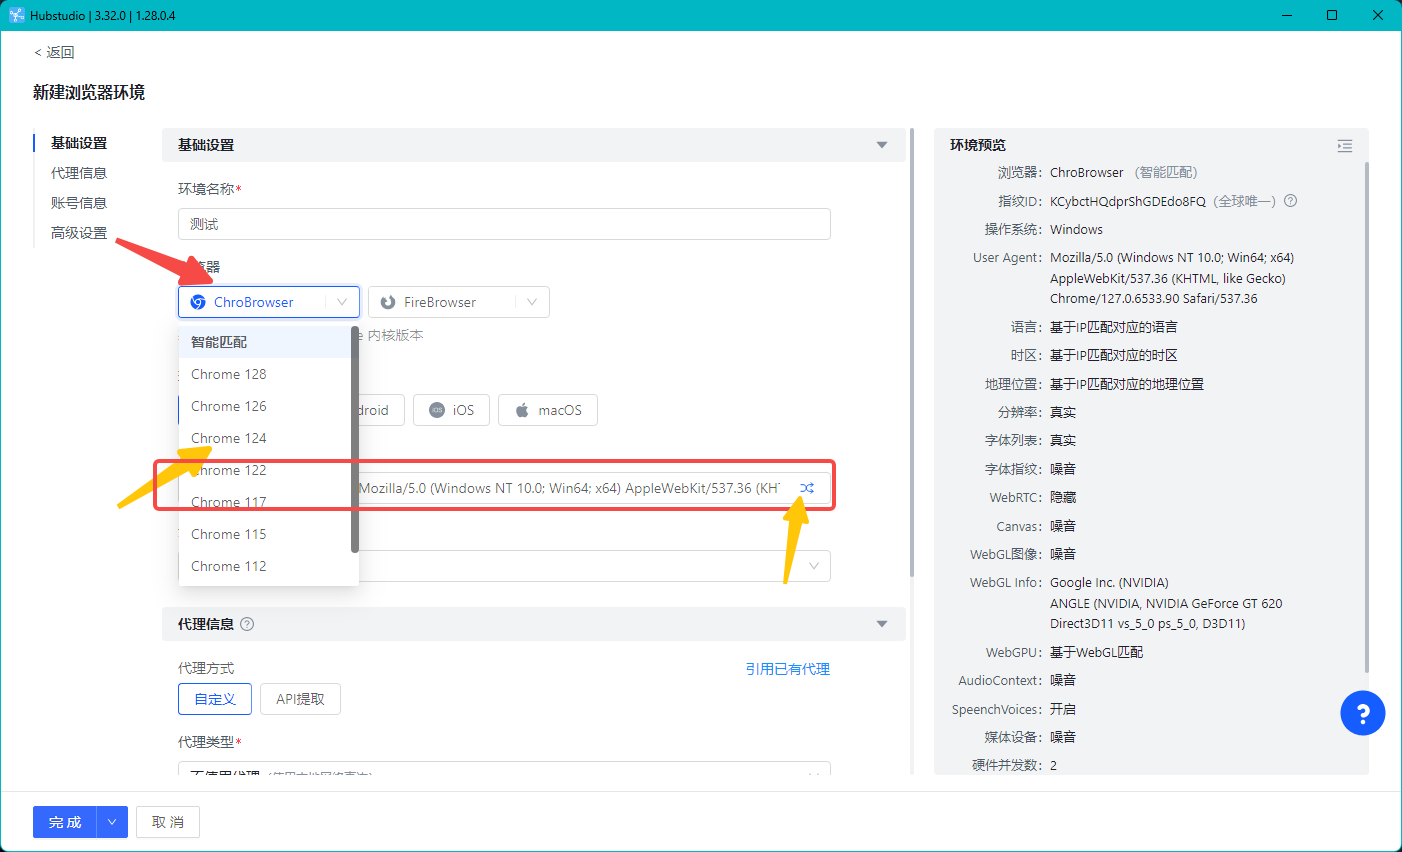Click the help icon beside 代理信息
The height and width of the screenshot is (852, 1402).
pos(247,624)
